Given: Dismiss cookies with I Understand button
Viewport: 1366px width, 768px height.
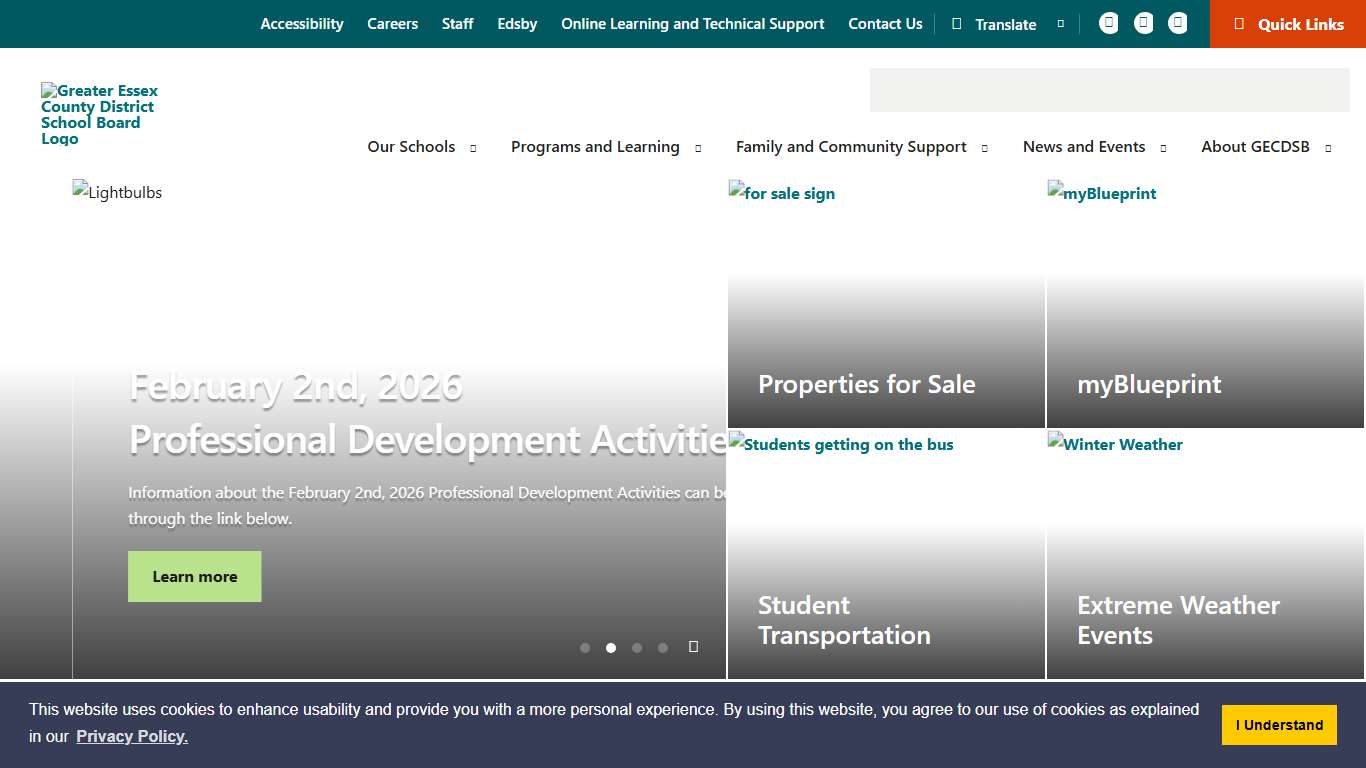Looking at the screenshot, I should pyautogui.click(x=1279, y=724).
